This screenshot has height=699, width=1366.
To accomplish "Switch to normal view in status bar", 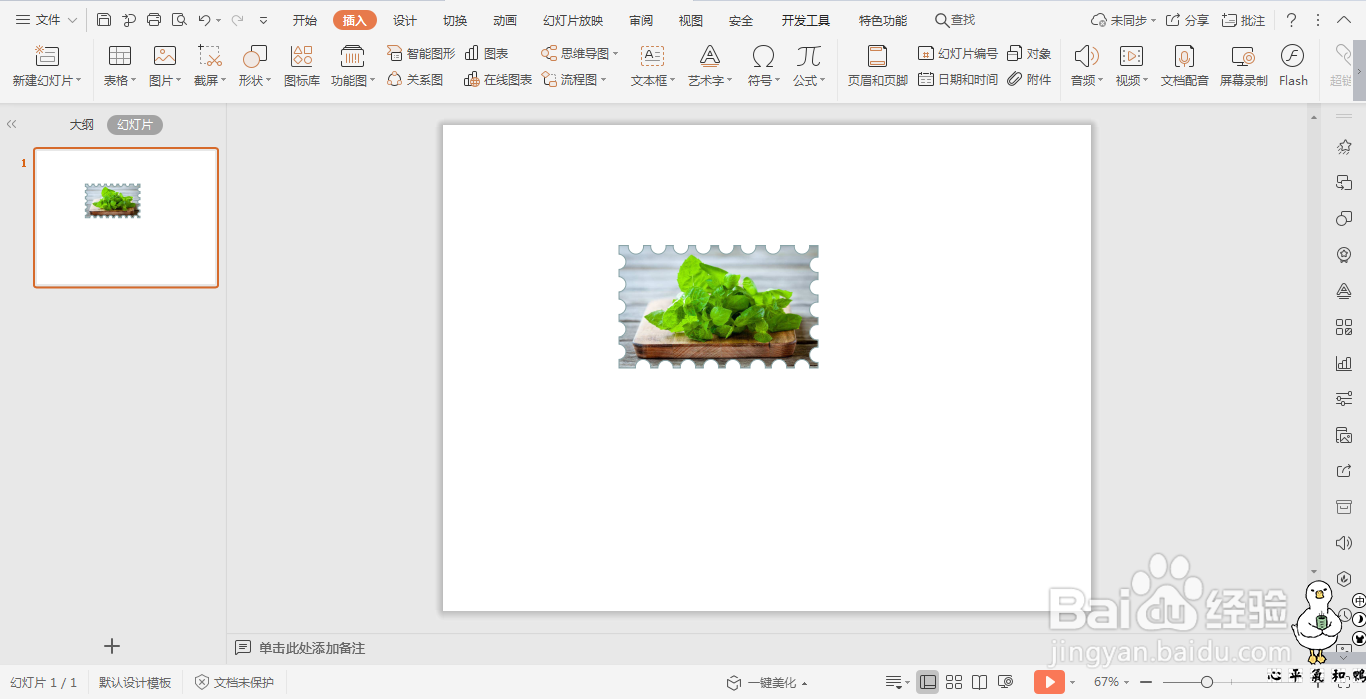I will [x=928, y=682].
